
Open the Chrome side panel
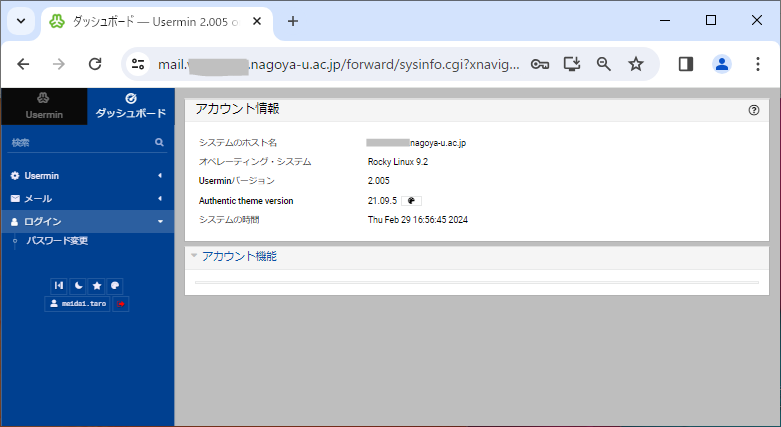(x=686, y=64)
